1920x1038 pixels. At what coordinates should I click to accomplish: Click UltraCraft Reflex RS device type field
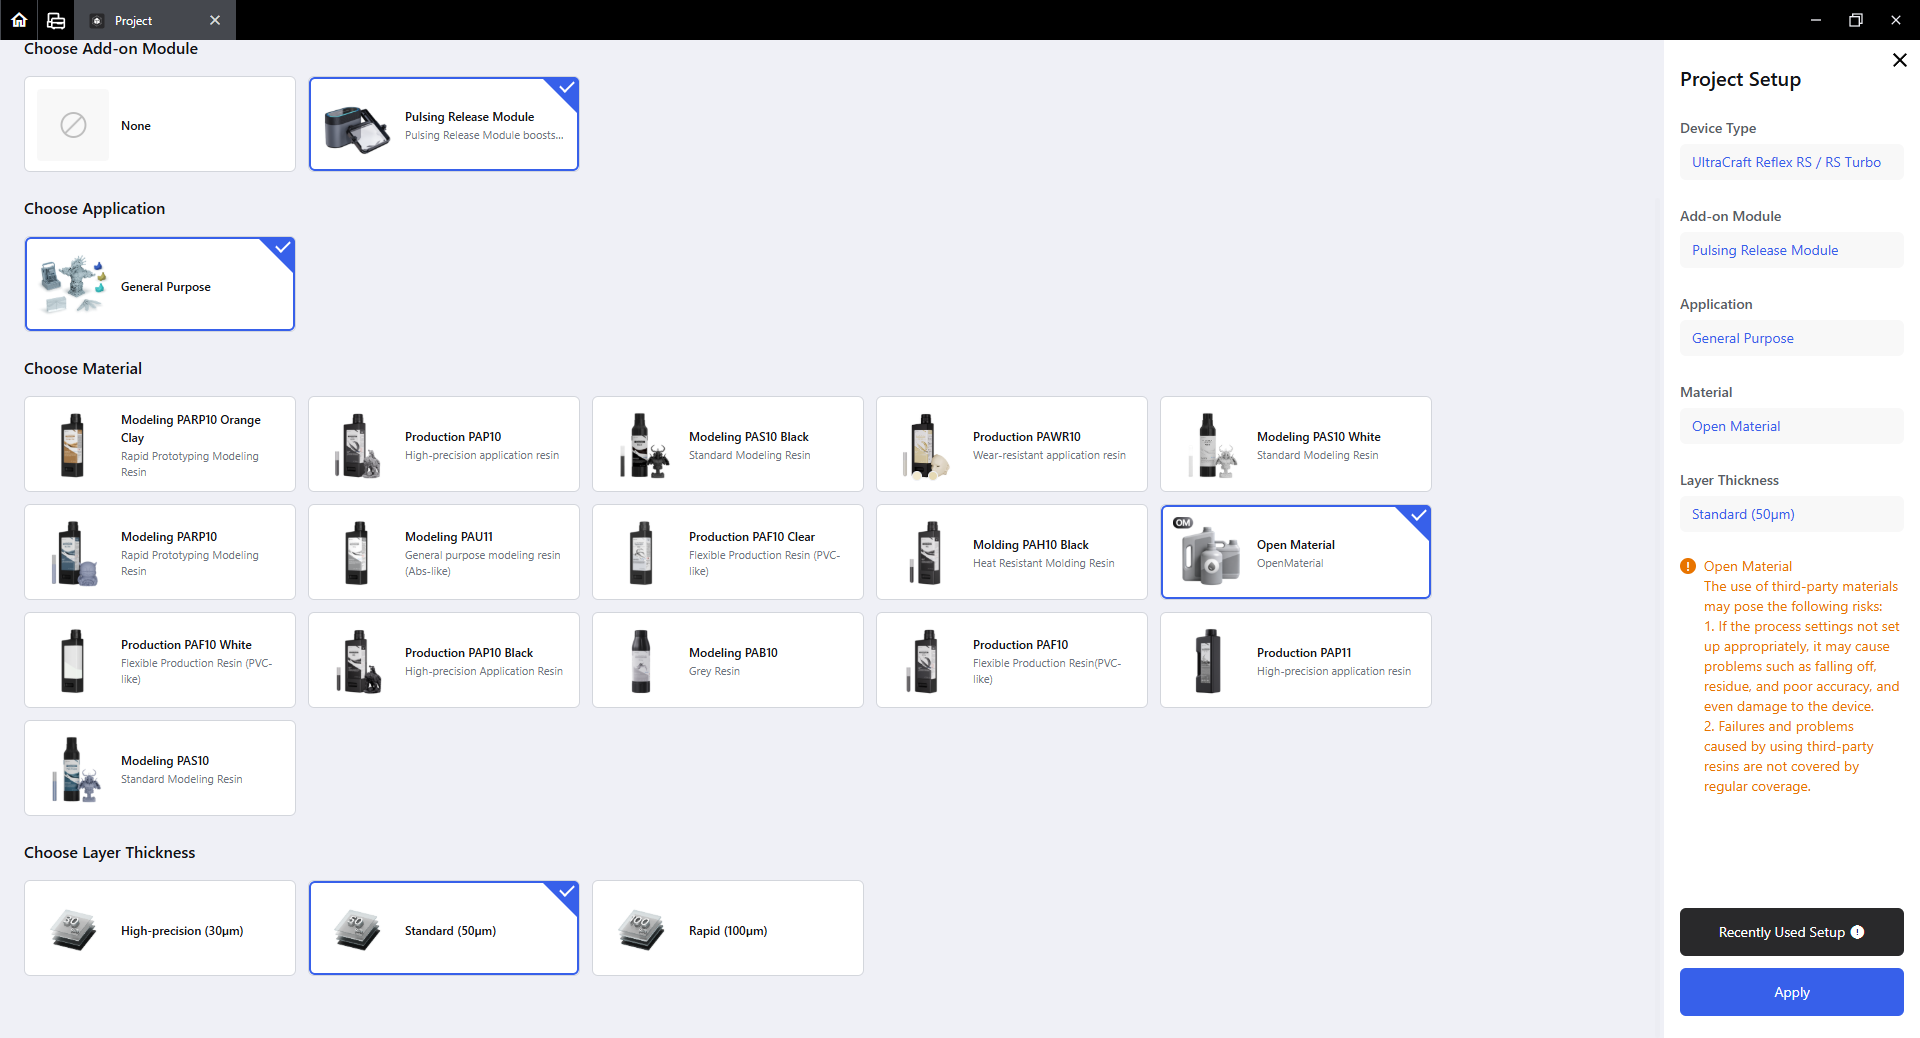tap(1792, 162)
